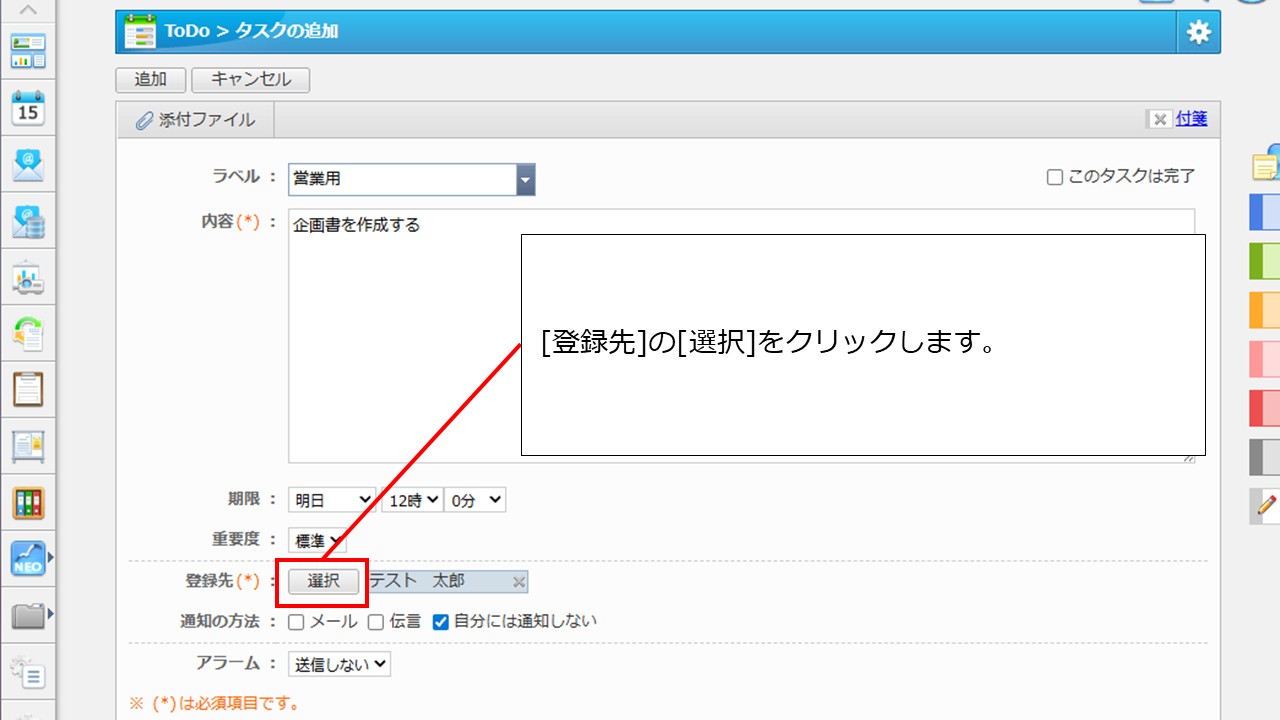This screenshot has width=1280, height=720.
Task: Open the clipboard icon in sidebar
Action: pyautogui.click(x=28, y=390)
